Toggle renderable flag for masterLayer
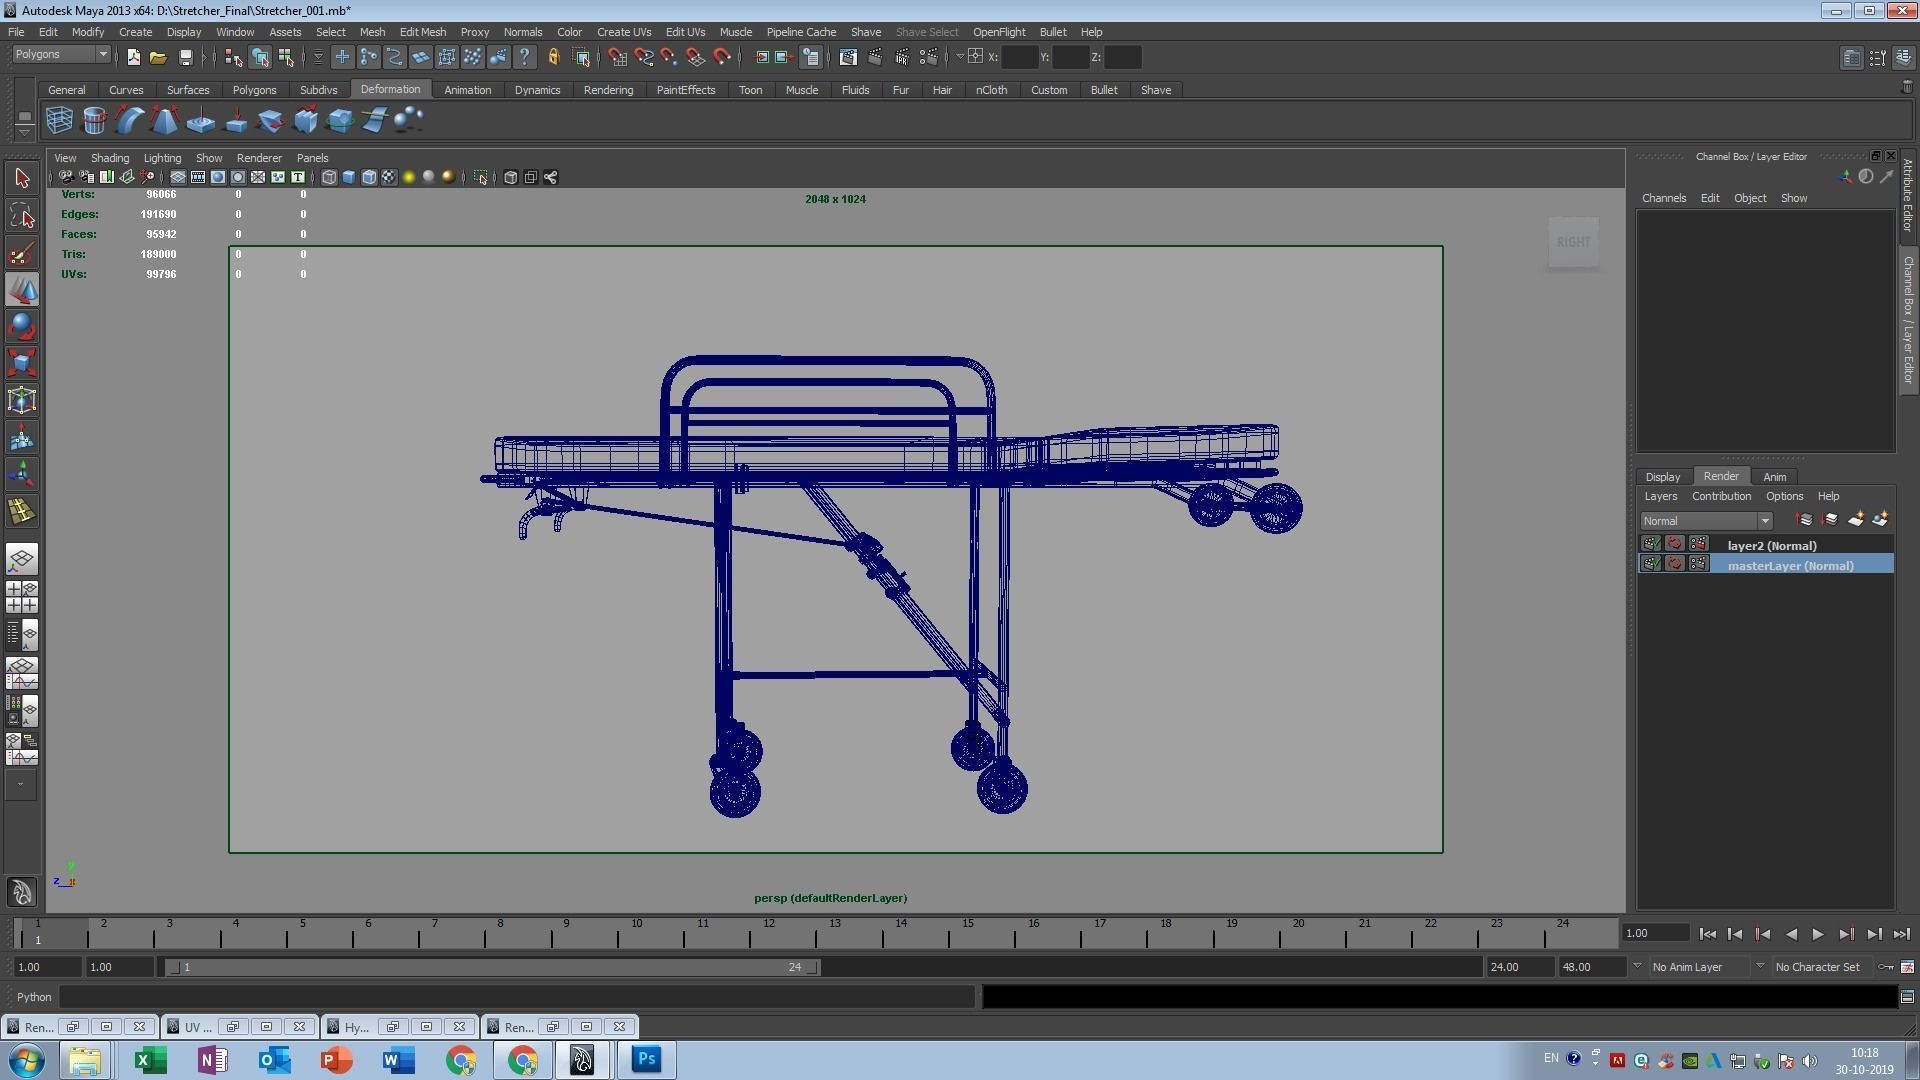 [1651, 564]
